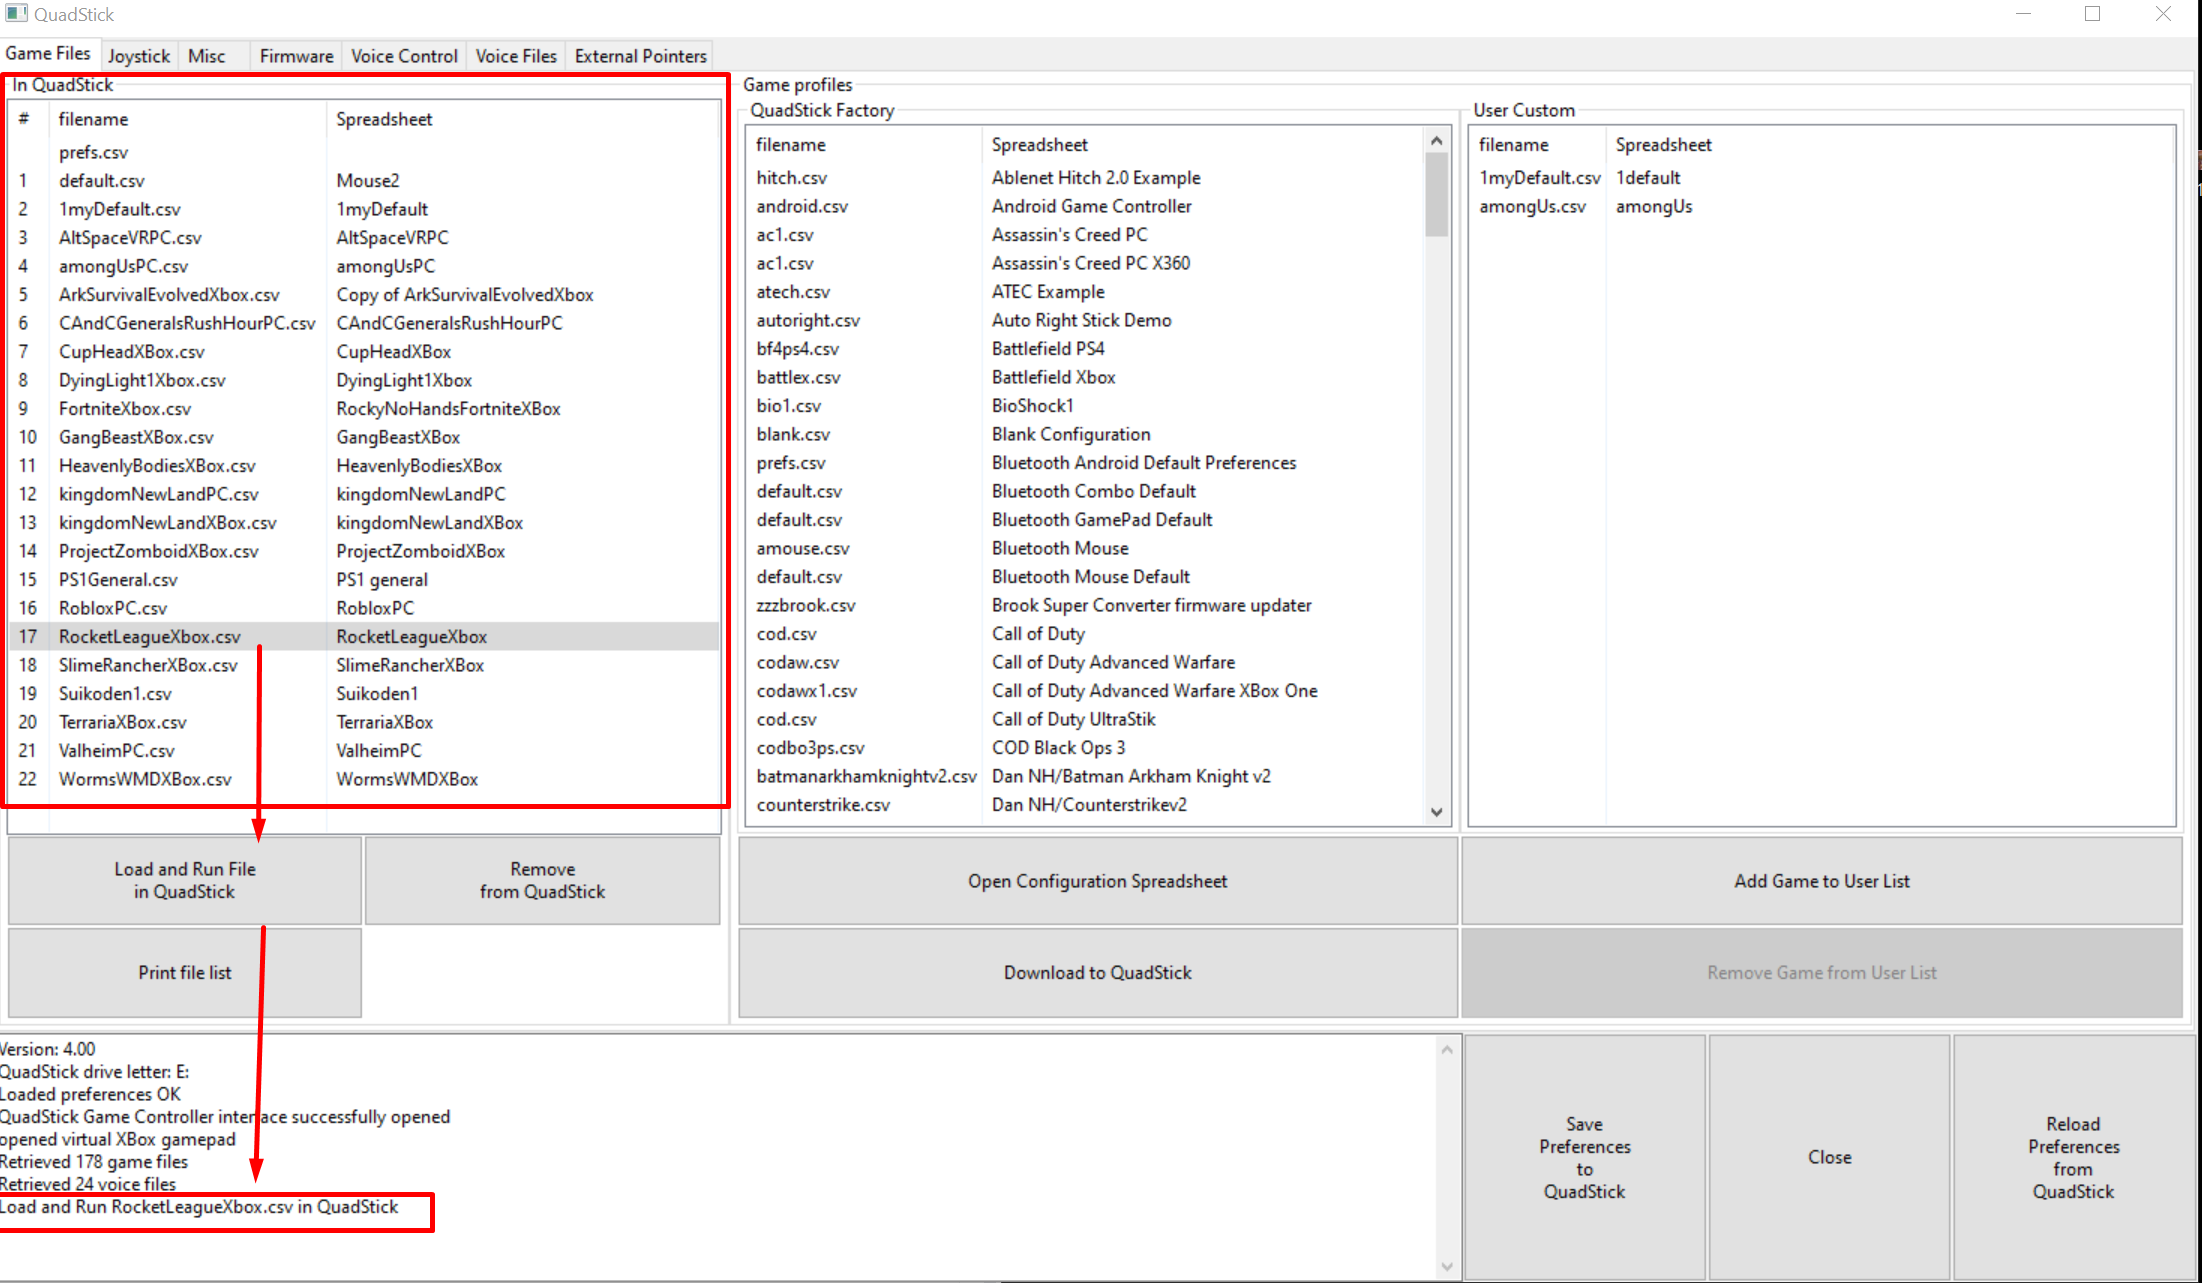Select AltSpaceVRPC.csv file row
2202x1283 pixels.
(x=364, y=238)
